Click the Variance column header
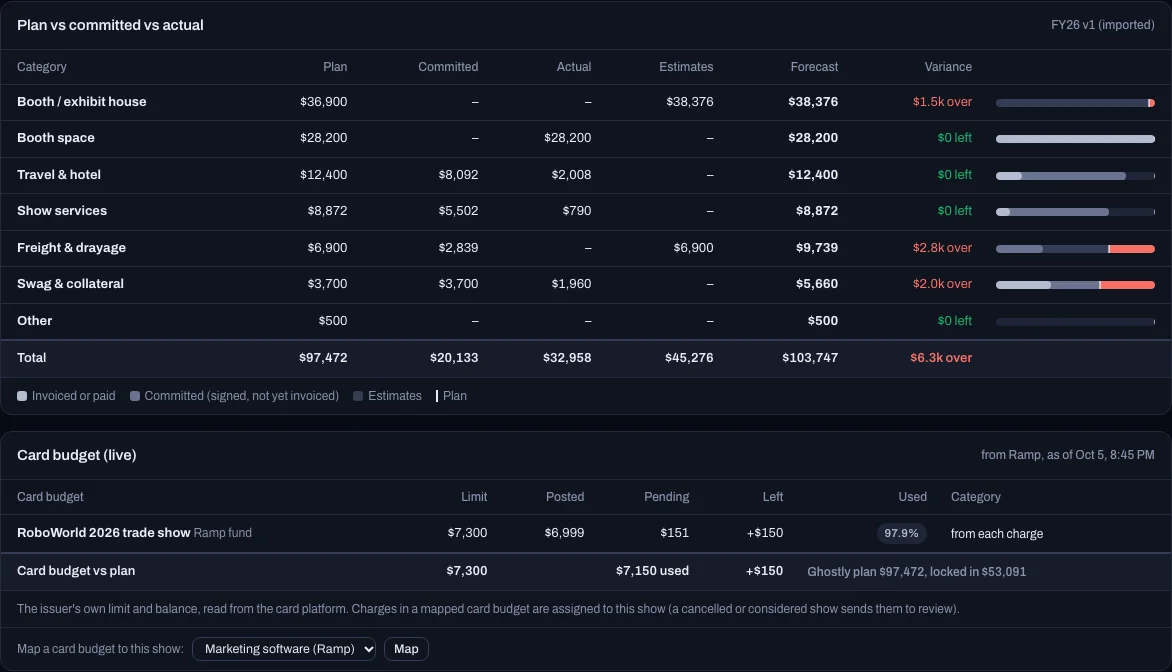The height and width of the screenshot is (672, 1172). tap(948, 67)
